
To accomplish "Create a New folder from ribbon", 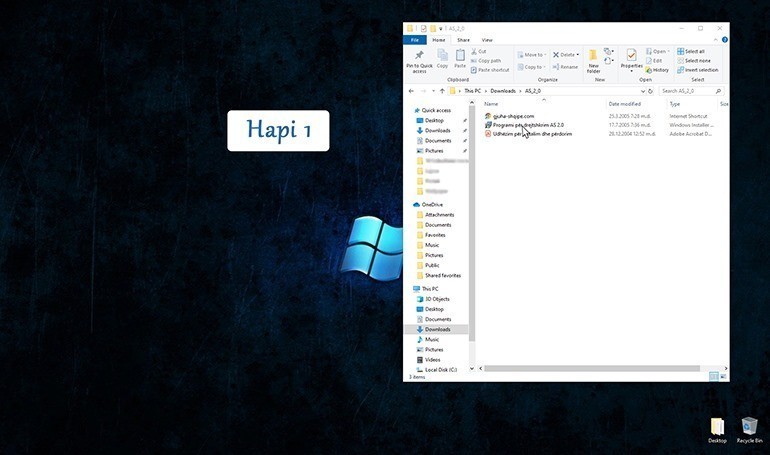I will [x=593, y=61].
